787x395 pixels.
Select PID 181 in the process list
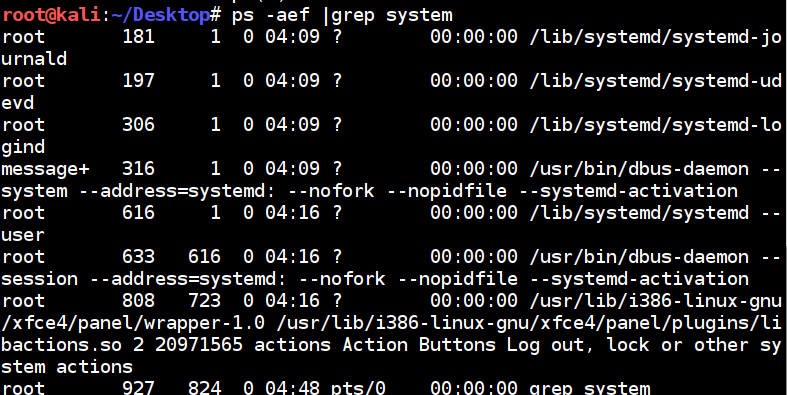139,37
